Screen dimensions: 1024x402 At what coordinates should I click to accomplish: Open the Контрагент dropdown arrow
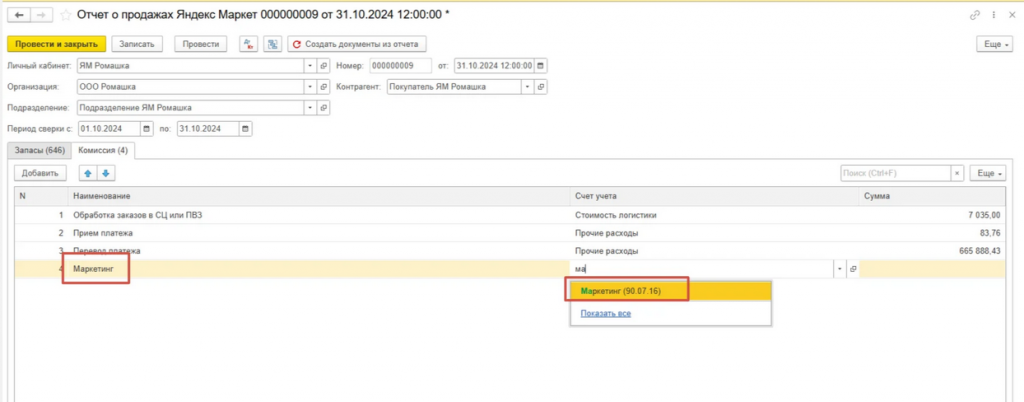click(x=525, y=86)
